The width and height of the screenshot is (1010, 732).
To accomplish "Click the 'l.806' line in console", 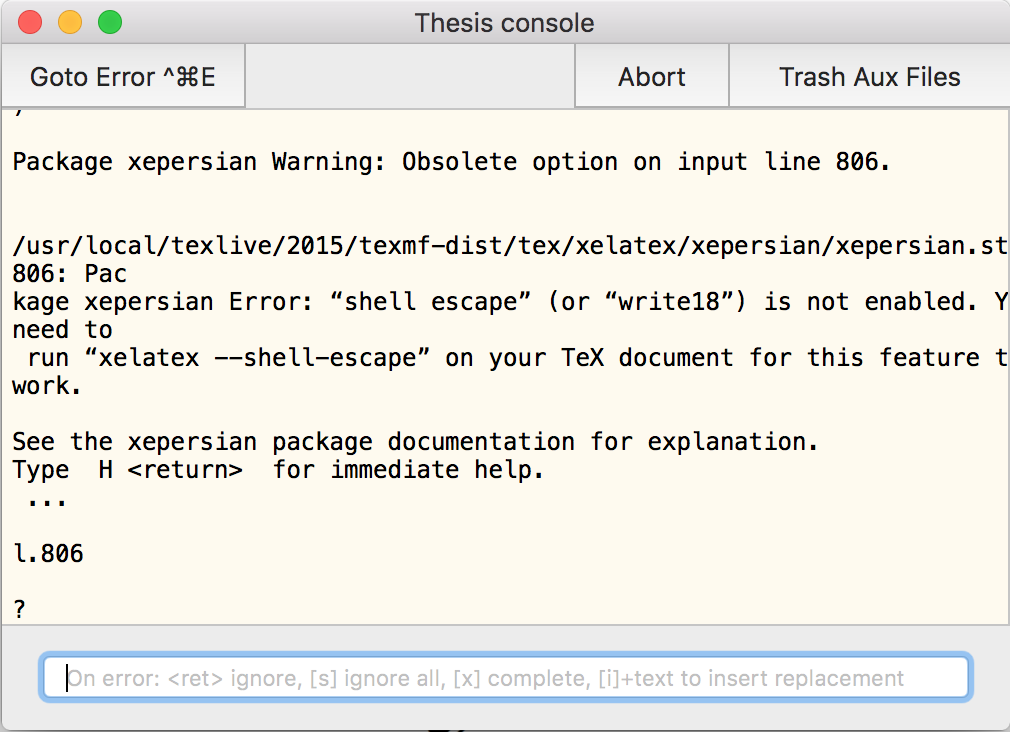I will [48, 553].
